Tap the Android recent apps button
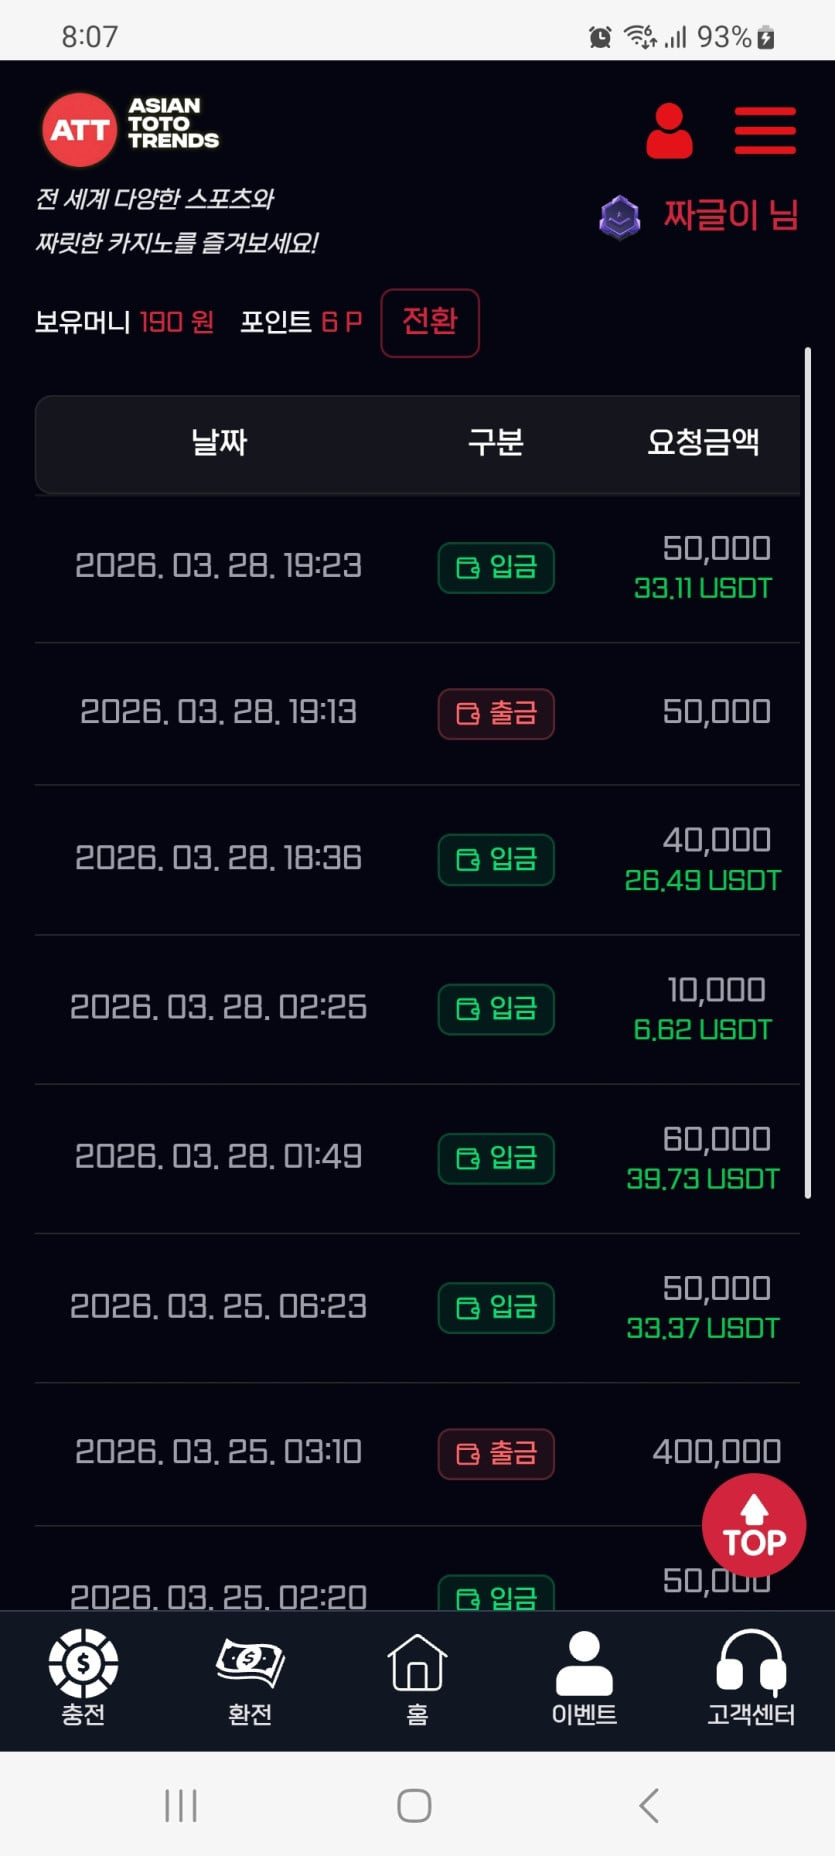 click(181, 1805)
